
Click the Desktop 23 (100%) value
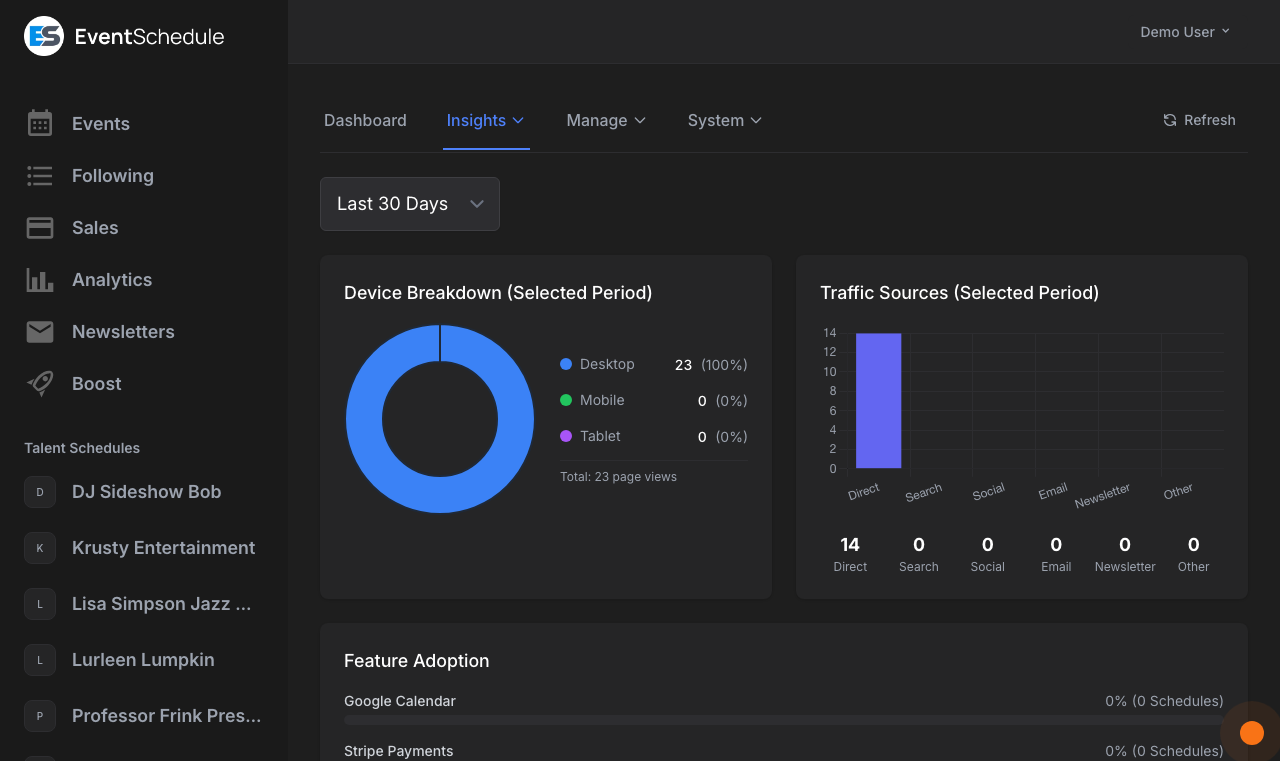click(x=711, y=365)
